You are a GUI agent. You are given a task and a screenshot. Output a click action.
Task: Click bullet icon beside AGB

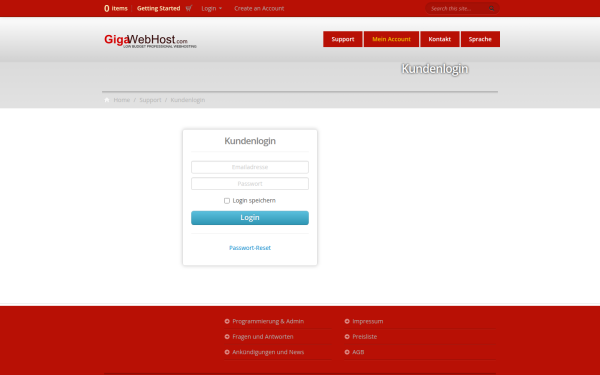click(347, 352)
